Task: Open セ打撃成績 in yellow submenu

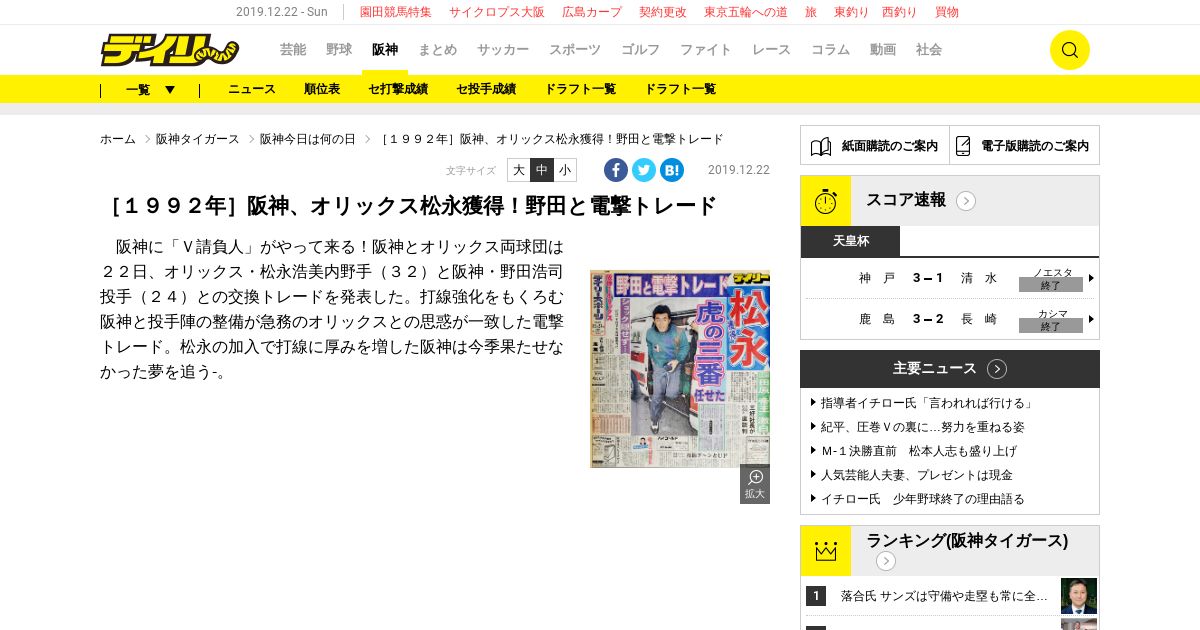Action: (x=398, y=89)
